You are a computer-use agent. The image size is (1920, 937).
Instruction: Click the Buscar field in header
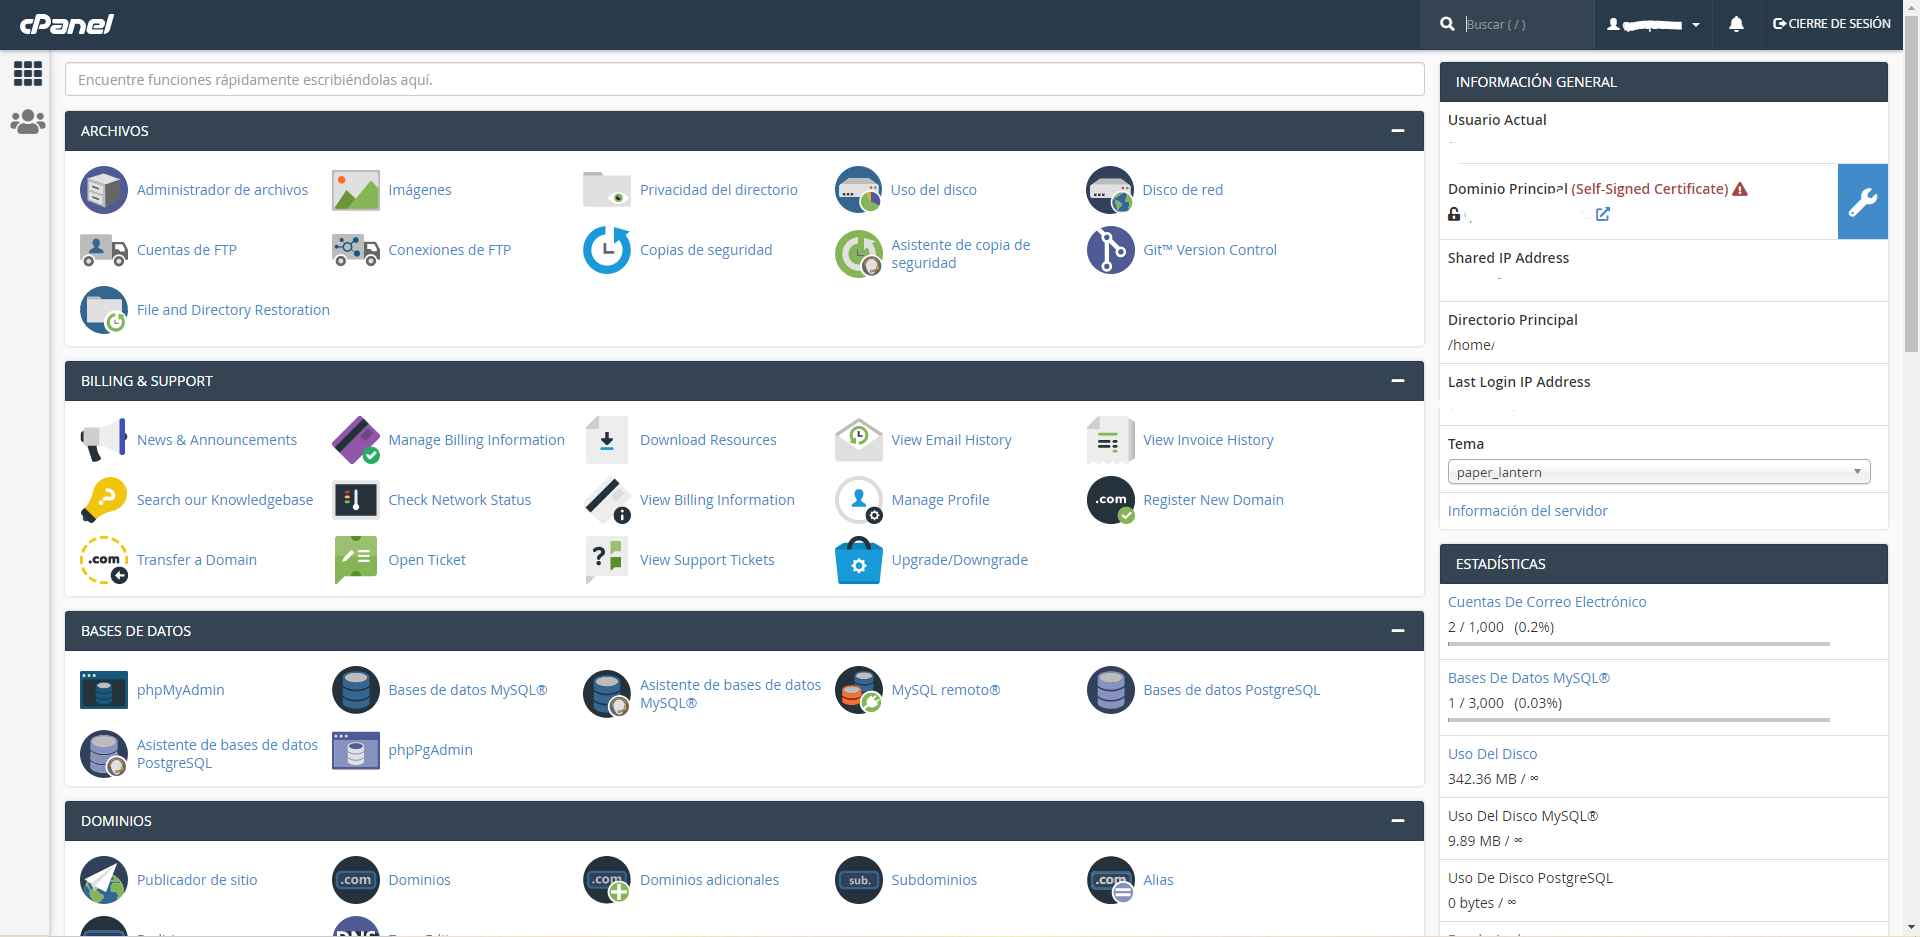click(1525, 24)
